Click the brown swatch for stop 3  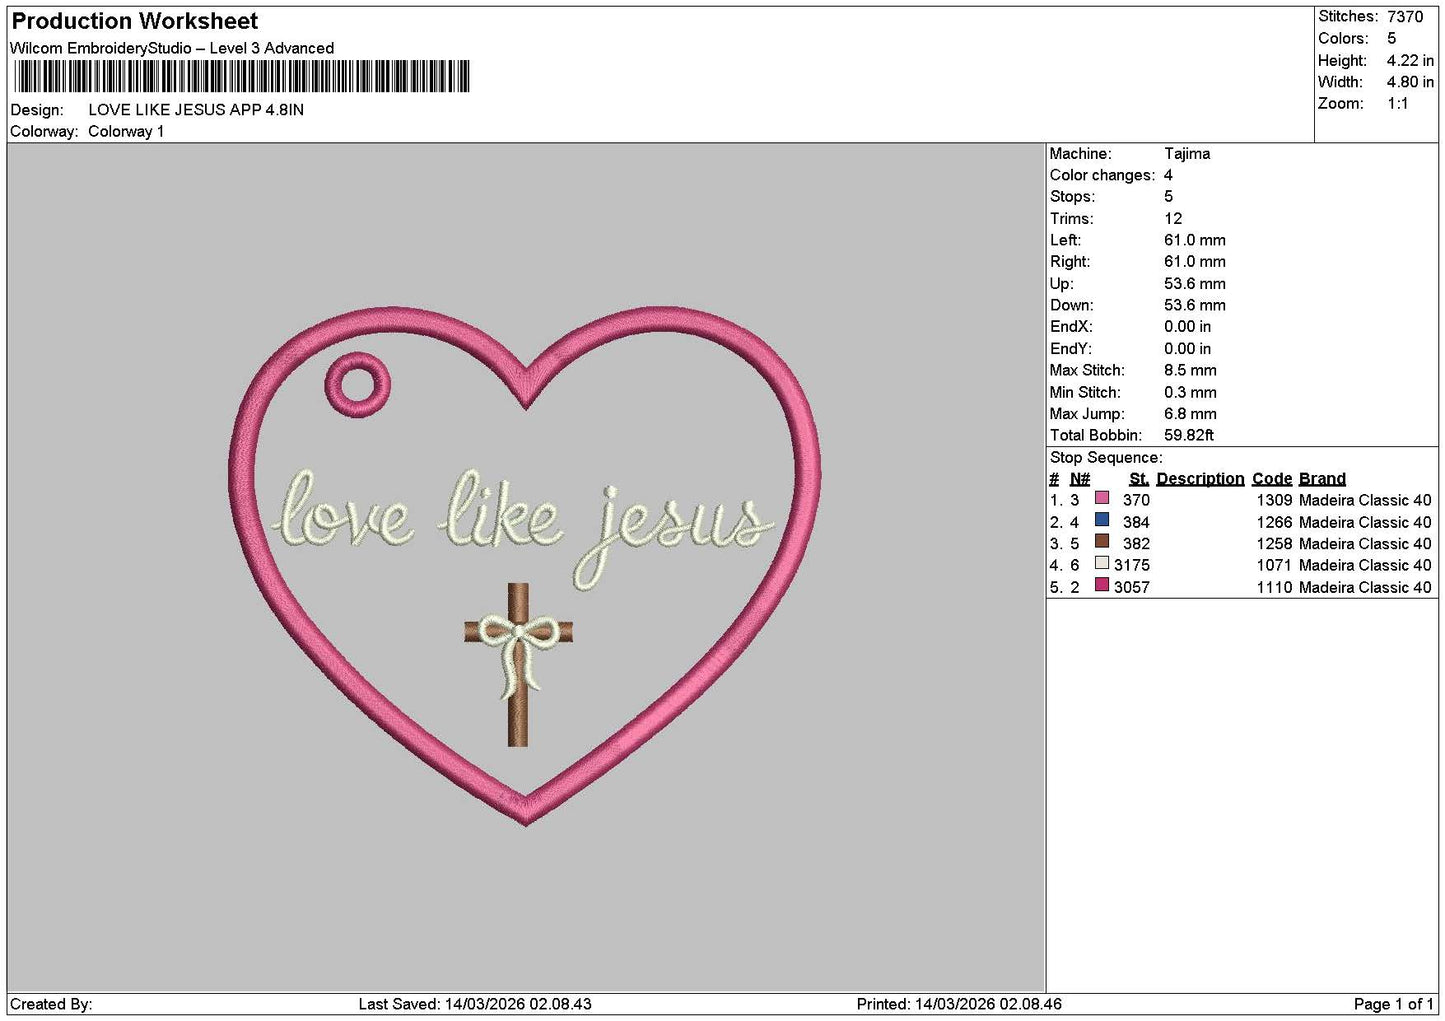tap(1102, 541)
